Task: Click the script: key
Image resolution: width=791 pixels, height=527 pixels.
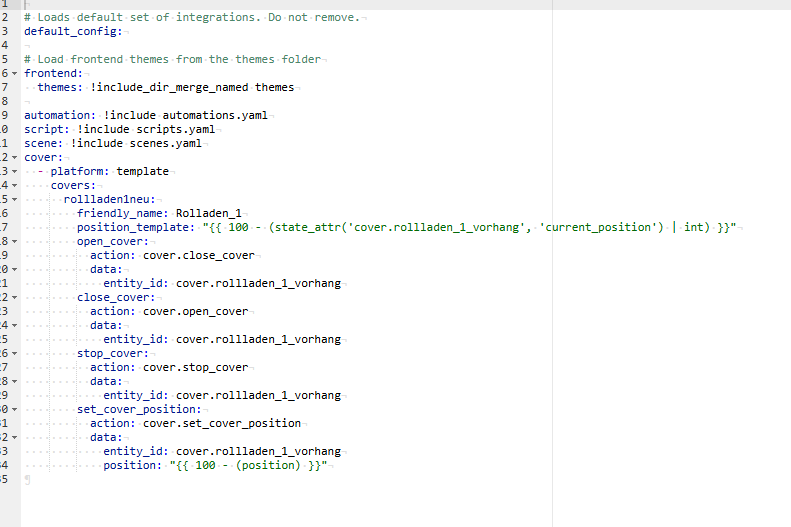Action: (47, 129)
